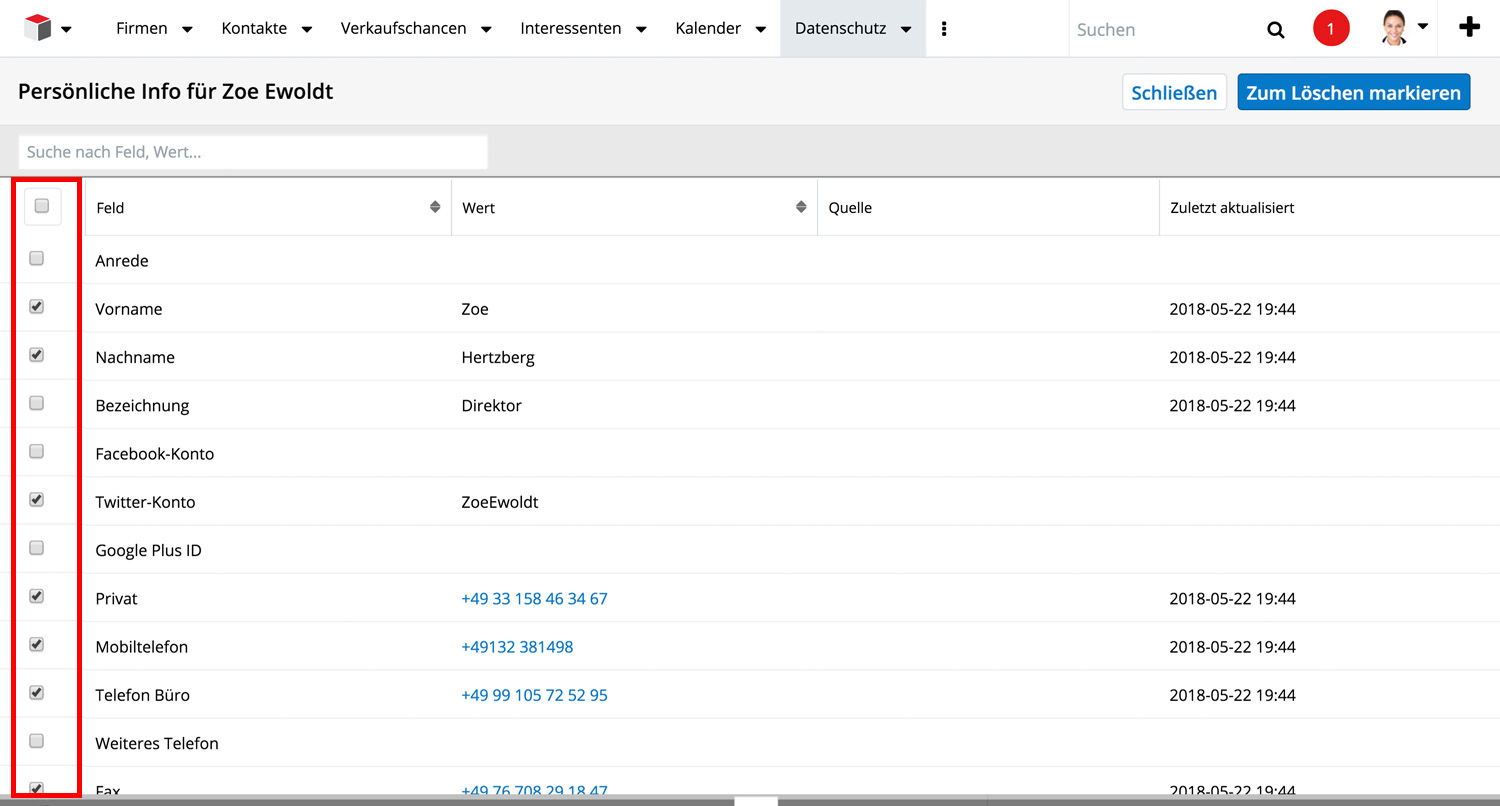Viewport: 1500px width, 806px height.
Task: Open the Interessenten module tab
Action: click(570, 29)
